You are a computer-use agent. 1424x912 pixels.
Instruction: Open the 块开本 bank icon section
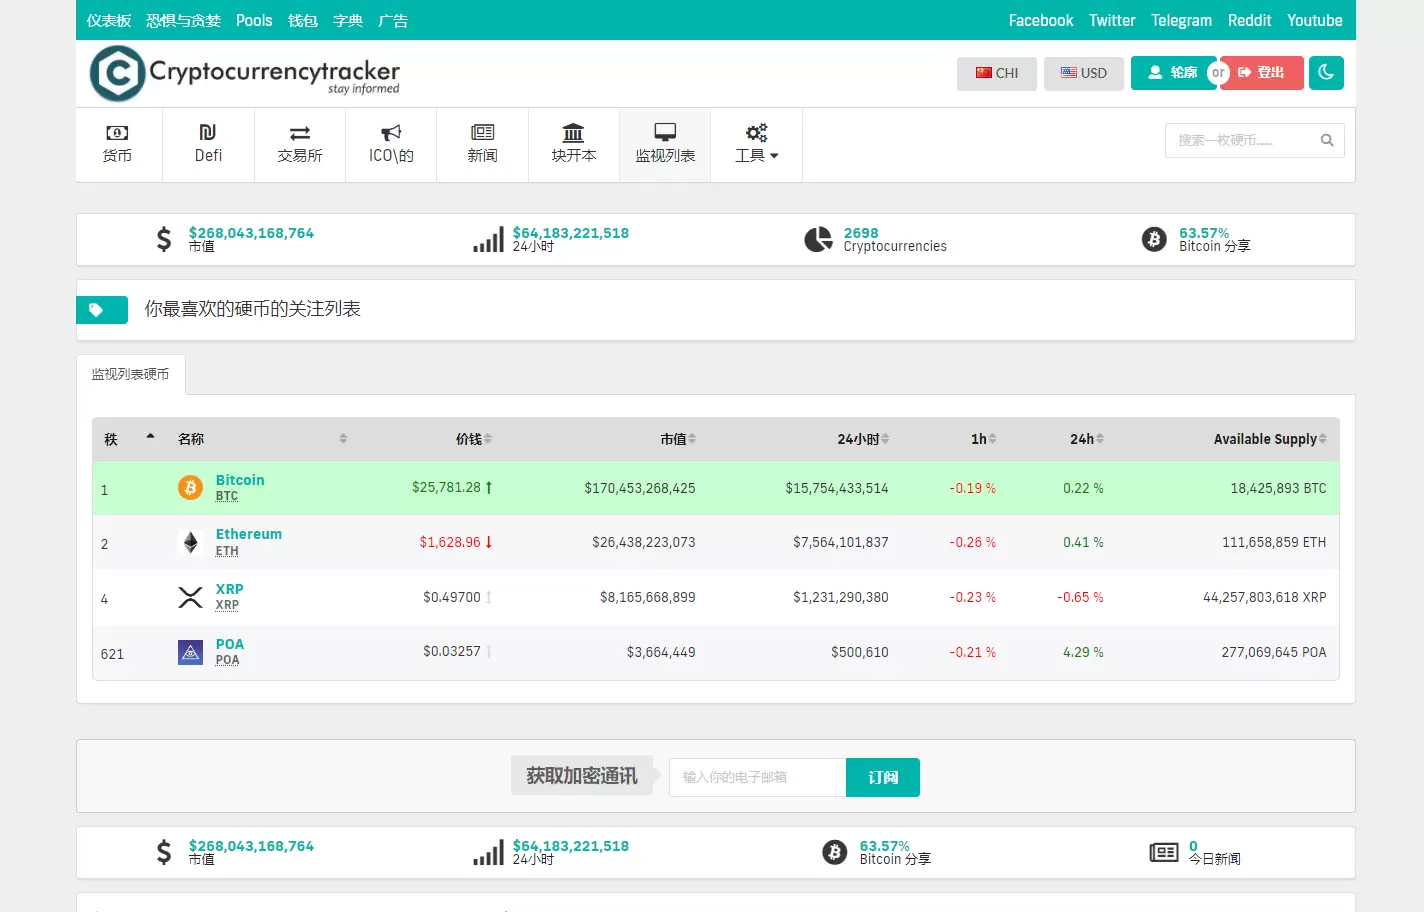pyautogui.click(x=574, y=145)
